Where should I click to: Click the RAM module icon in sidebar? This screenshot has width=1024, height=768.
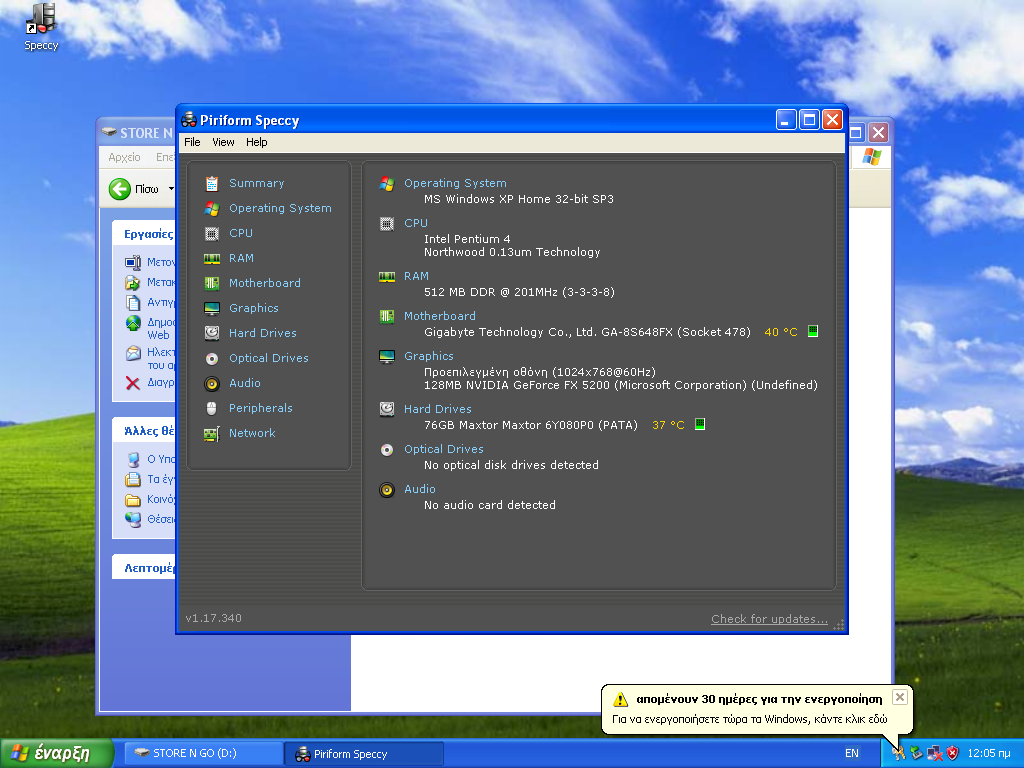coord(212,259)
